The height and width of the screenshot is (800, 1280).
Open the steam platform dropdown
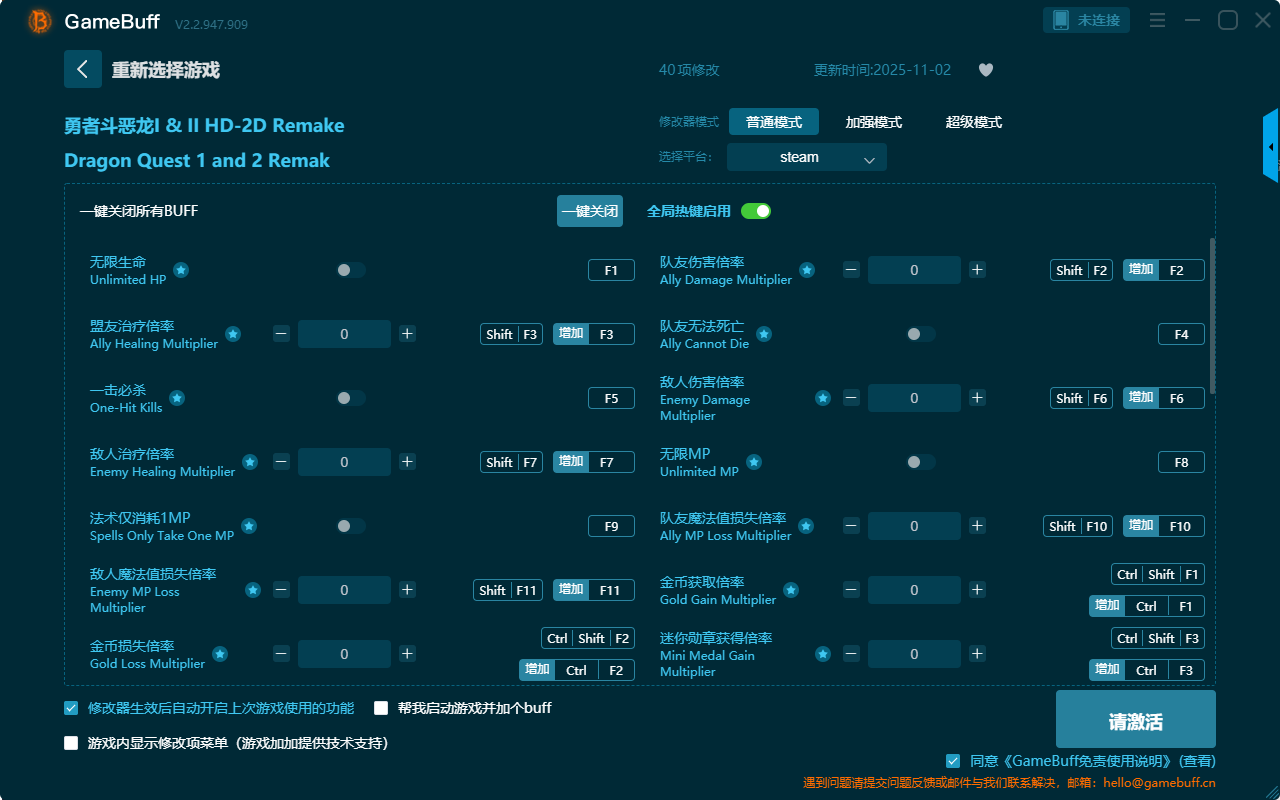pyautogui.click(x=806, y=157)
